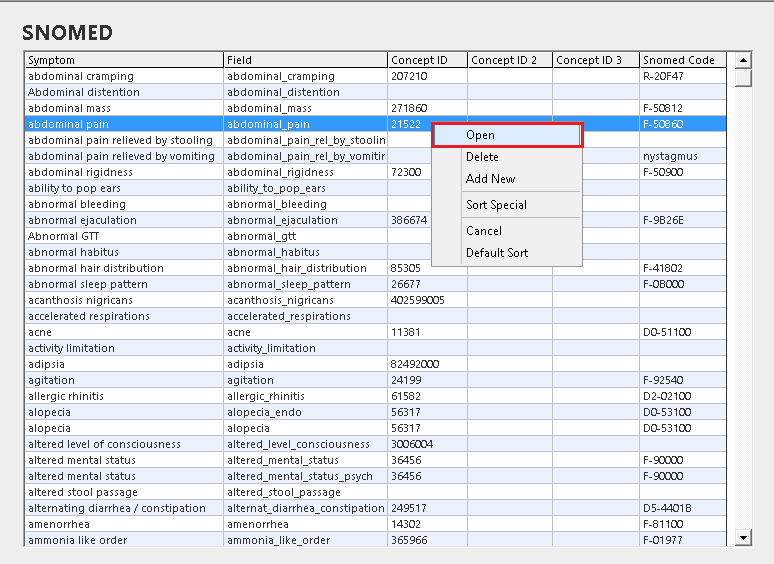The height and width of the screenshot is (564, 774).
Task: Select ammonia like order symptom
Action: [x=124, y=540]
